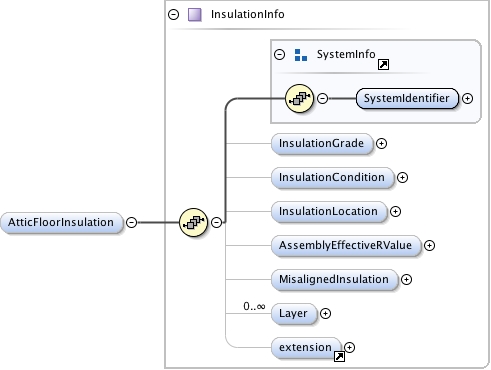Expand the SystemIdentifier element
The image size is (491, 370).
coord(468,99)
